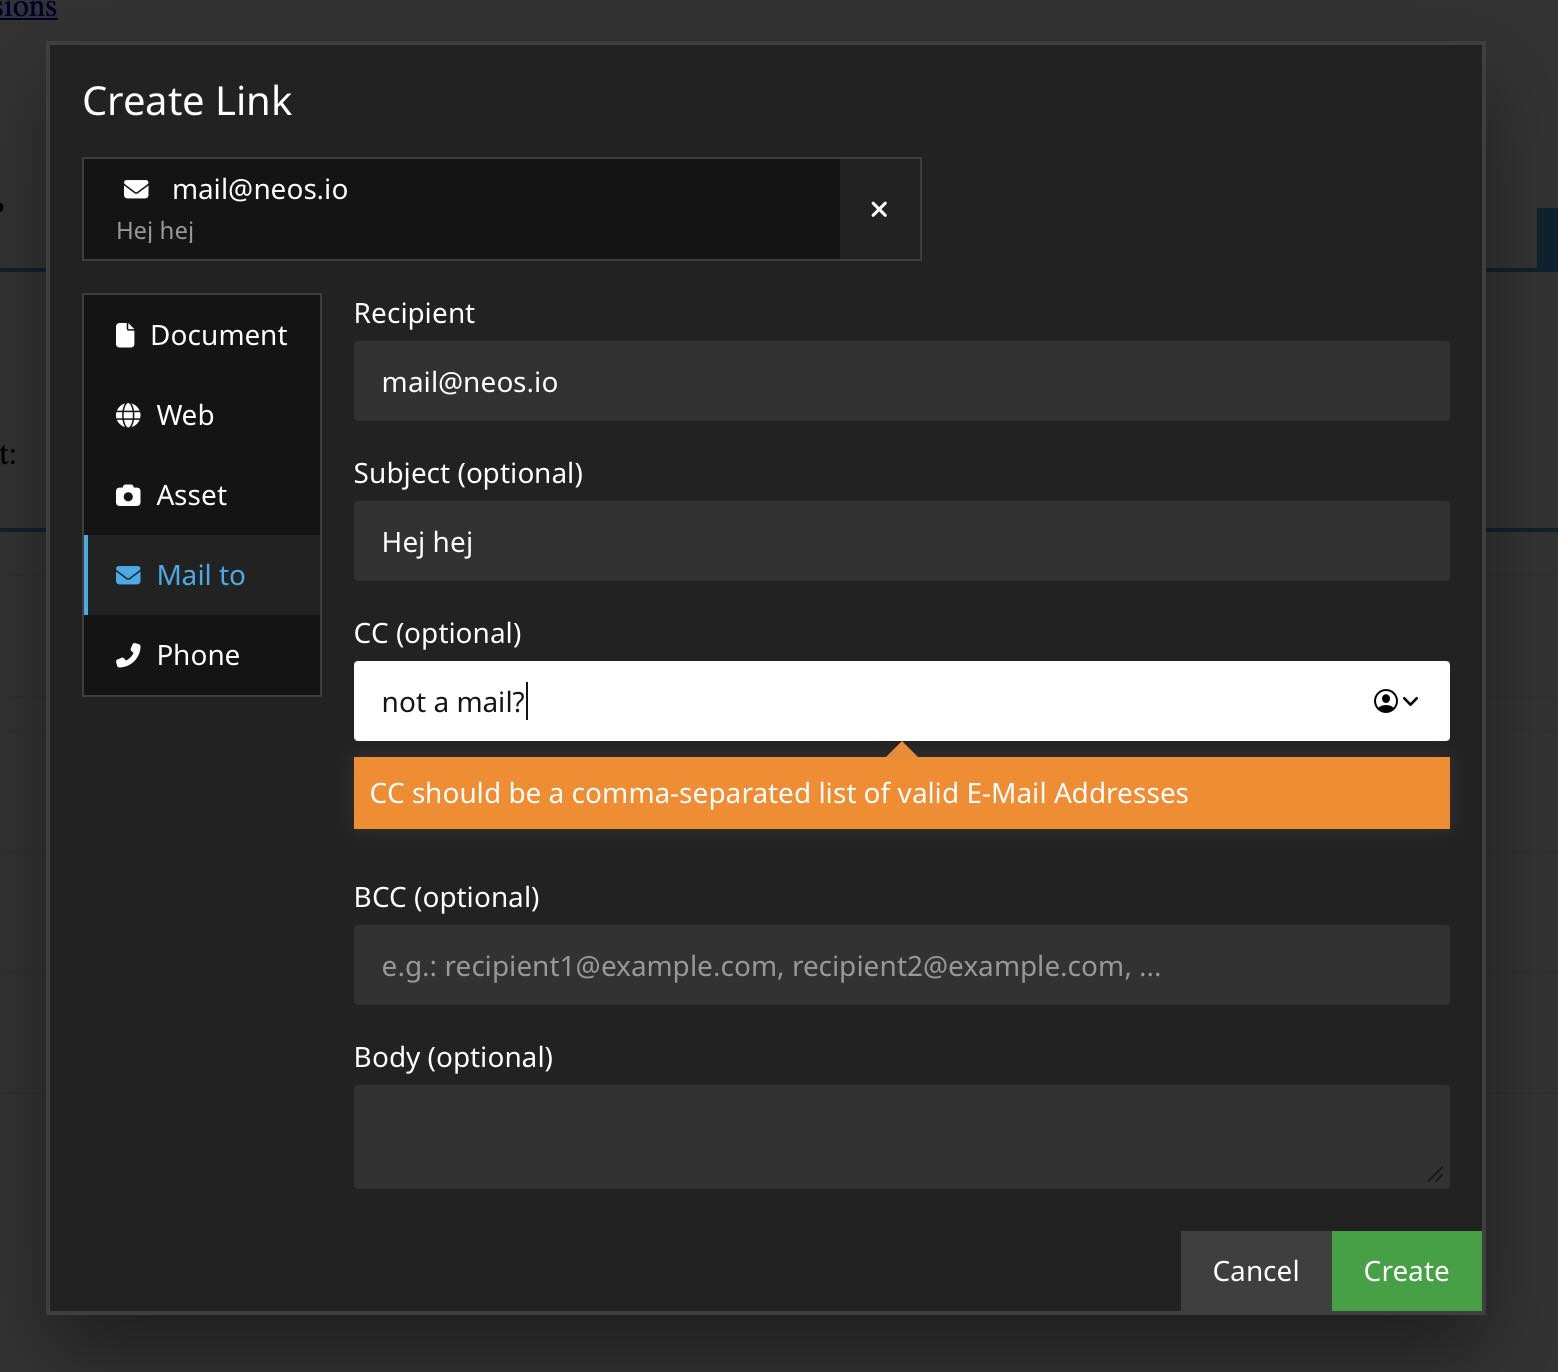The image size is (1558, 1372).
Task: Click the partially visible link above the dialog
Action: [x=28, y=10]
